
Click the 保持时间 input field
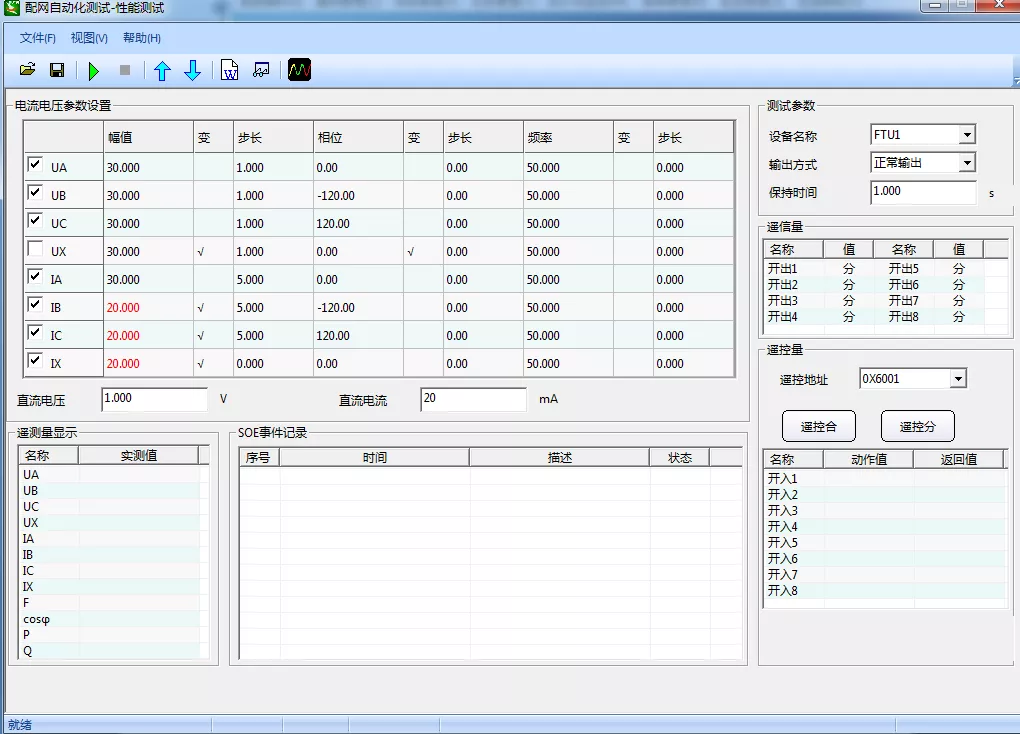coord(922,192)
